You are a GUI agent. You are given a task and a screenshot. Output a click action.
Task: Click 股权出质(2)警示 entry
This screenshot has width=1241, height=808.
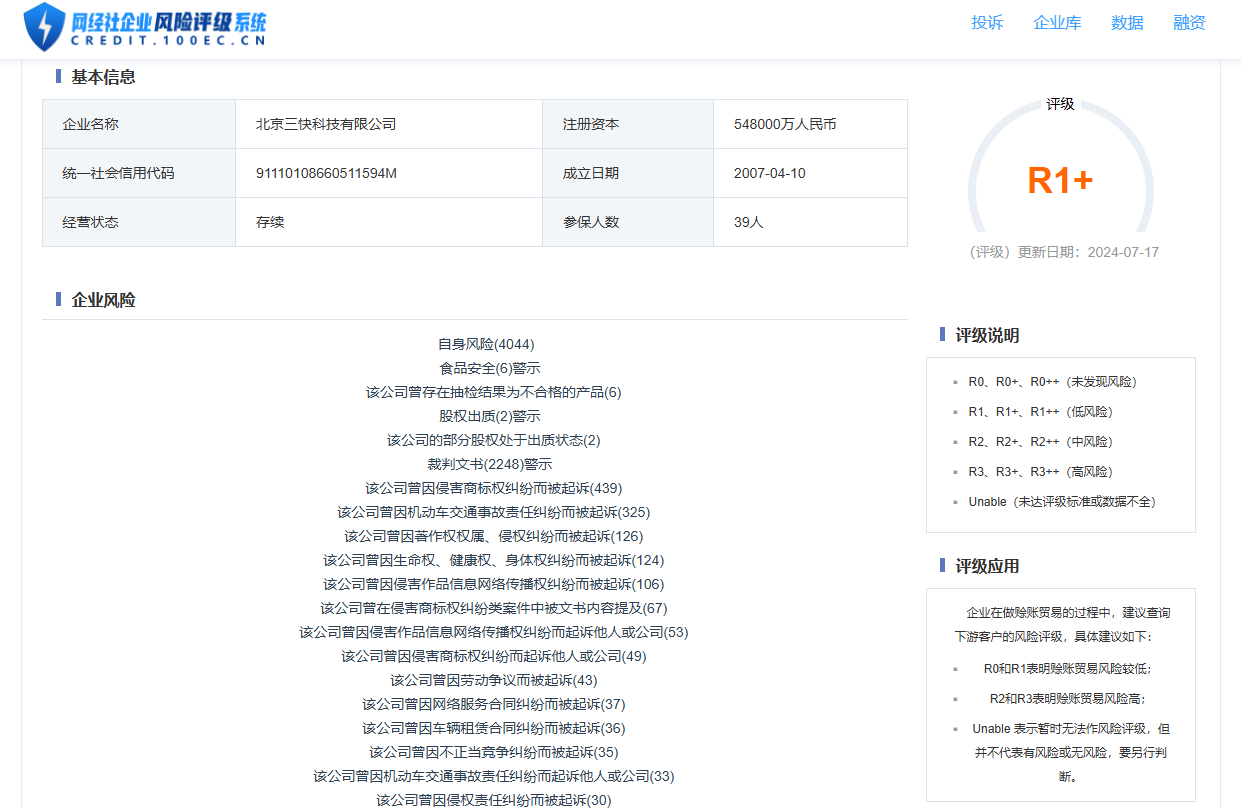[490, 416]
